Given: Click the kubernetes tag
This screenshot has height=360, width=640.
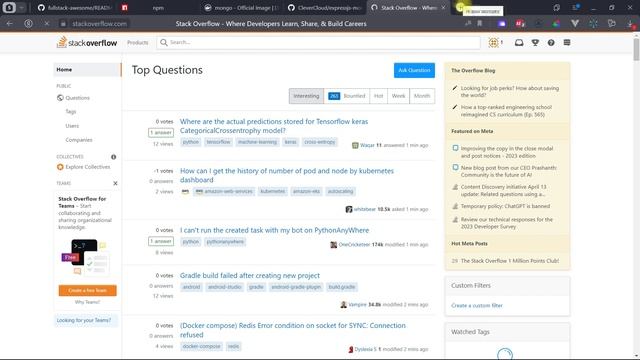Looking at the screenshot, I should 273,191.
